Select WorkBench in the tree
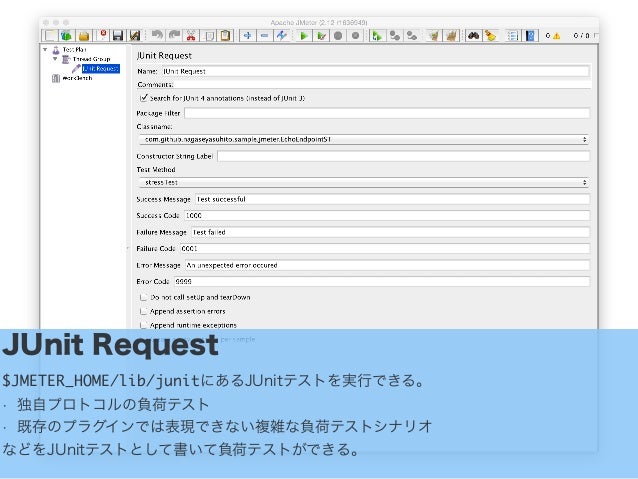The height and width of the screenshot is (479, 638). [77, 78]
